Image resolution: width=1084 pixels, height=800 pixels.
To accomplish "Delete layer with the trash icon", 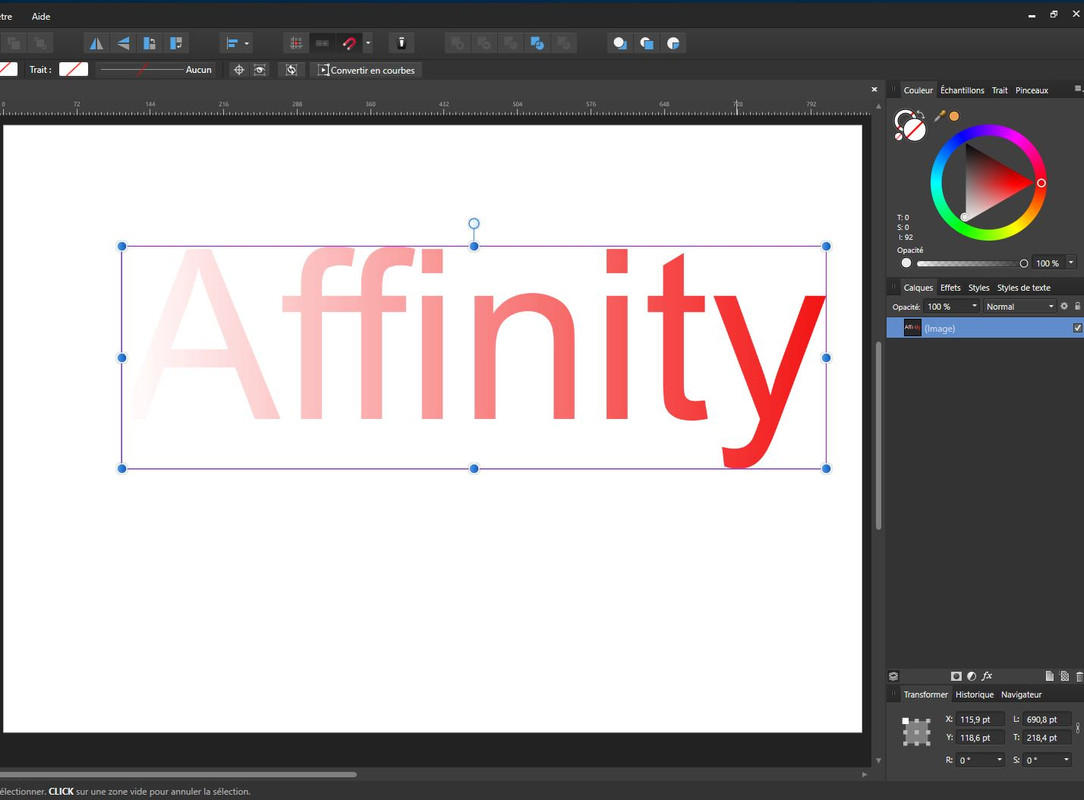I will click(x=1079, y=676).
